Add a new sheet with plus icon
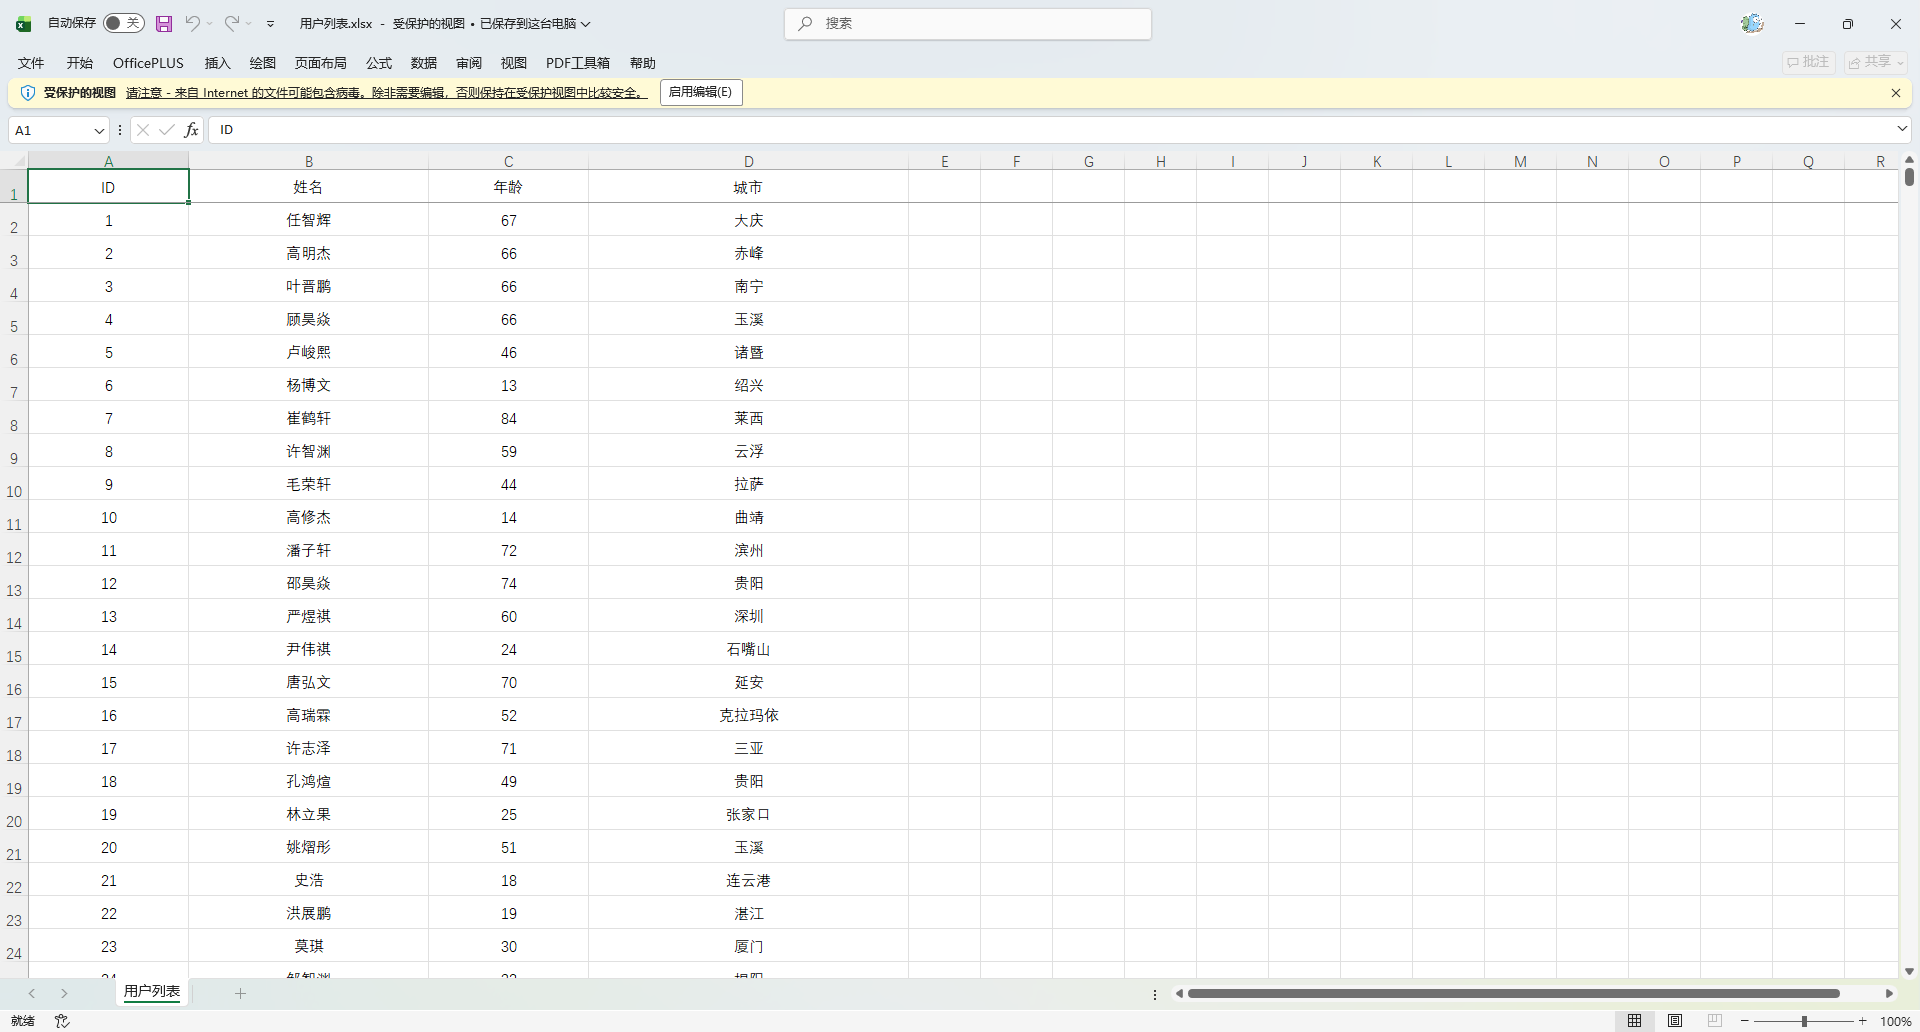 coord(240,993)
